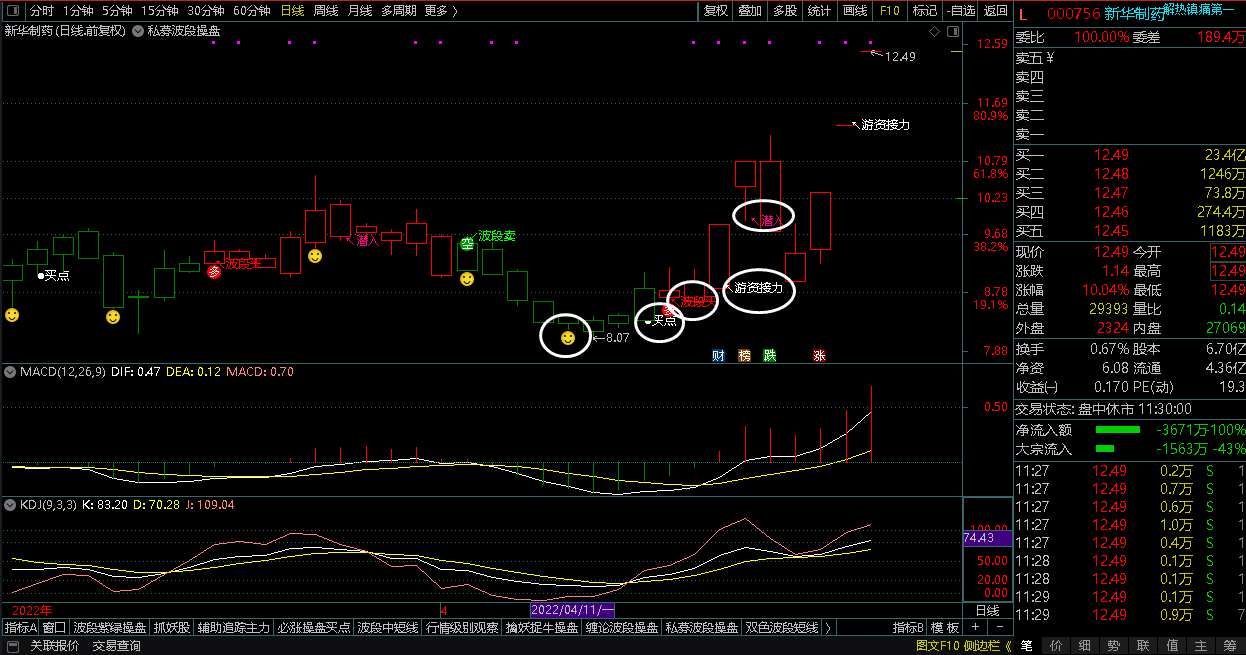
Task: Click the plus zoom button at bottom
Action: pos(976,628)
